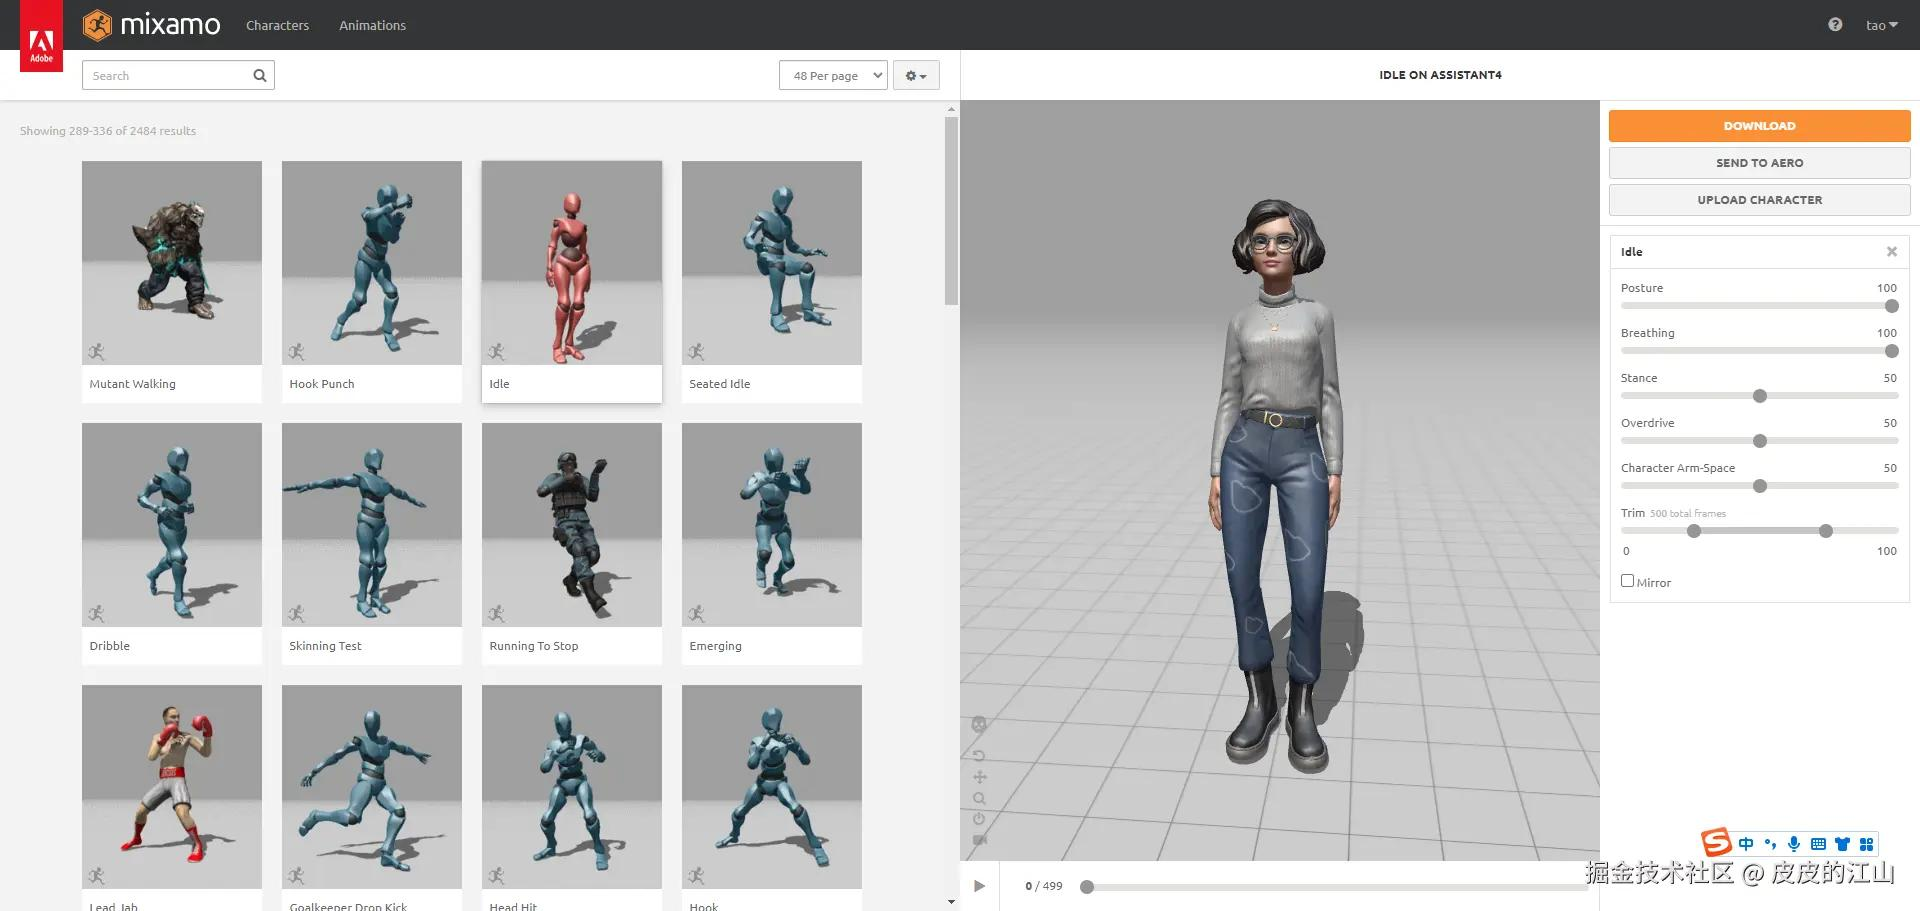This screenshot has height=911, width=1920.
Task: Select the zoom magnifier icon in viewport
Action: coord(979,798)
